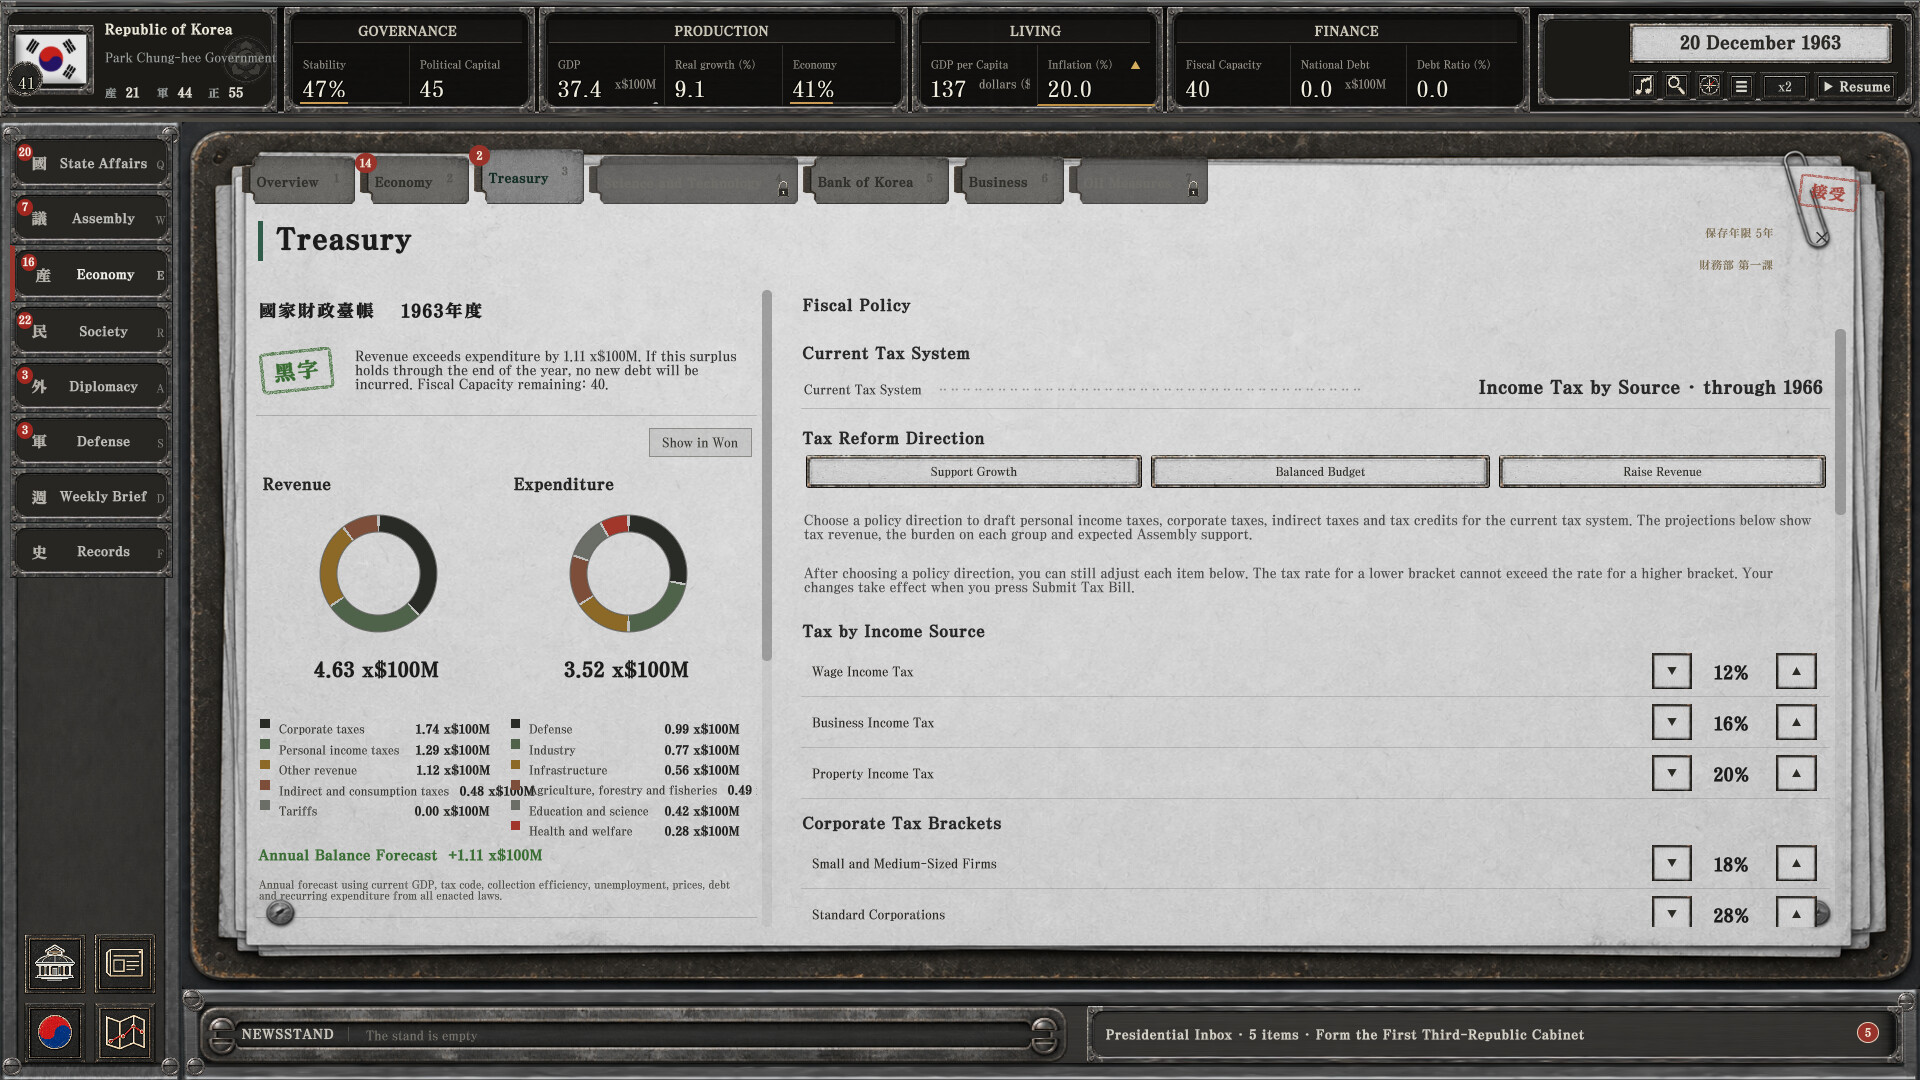
Task: Increase Property Income Tax rate
Action: tap(1796, 774)
